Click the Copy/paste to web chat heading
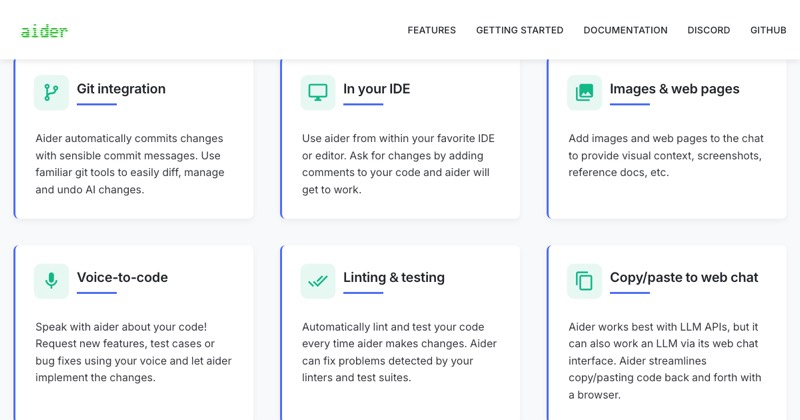The image size is (800, 420). click(x=684, y=277)
